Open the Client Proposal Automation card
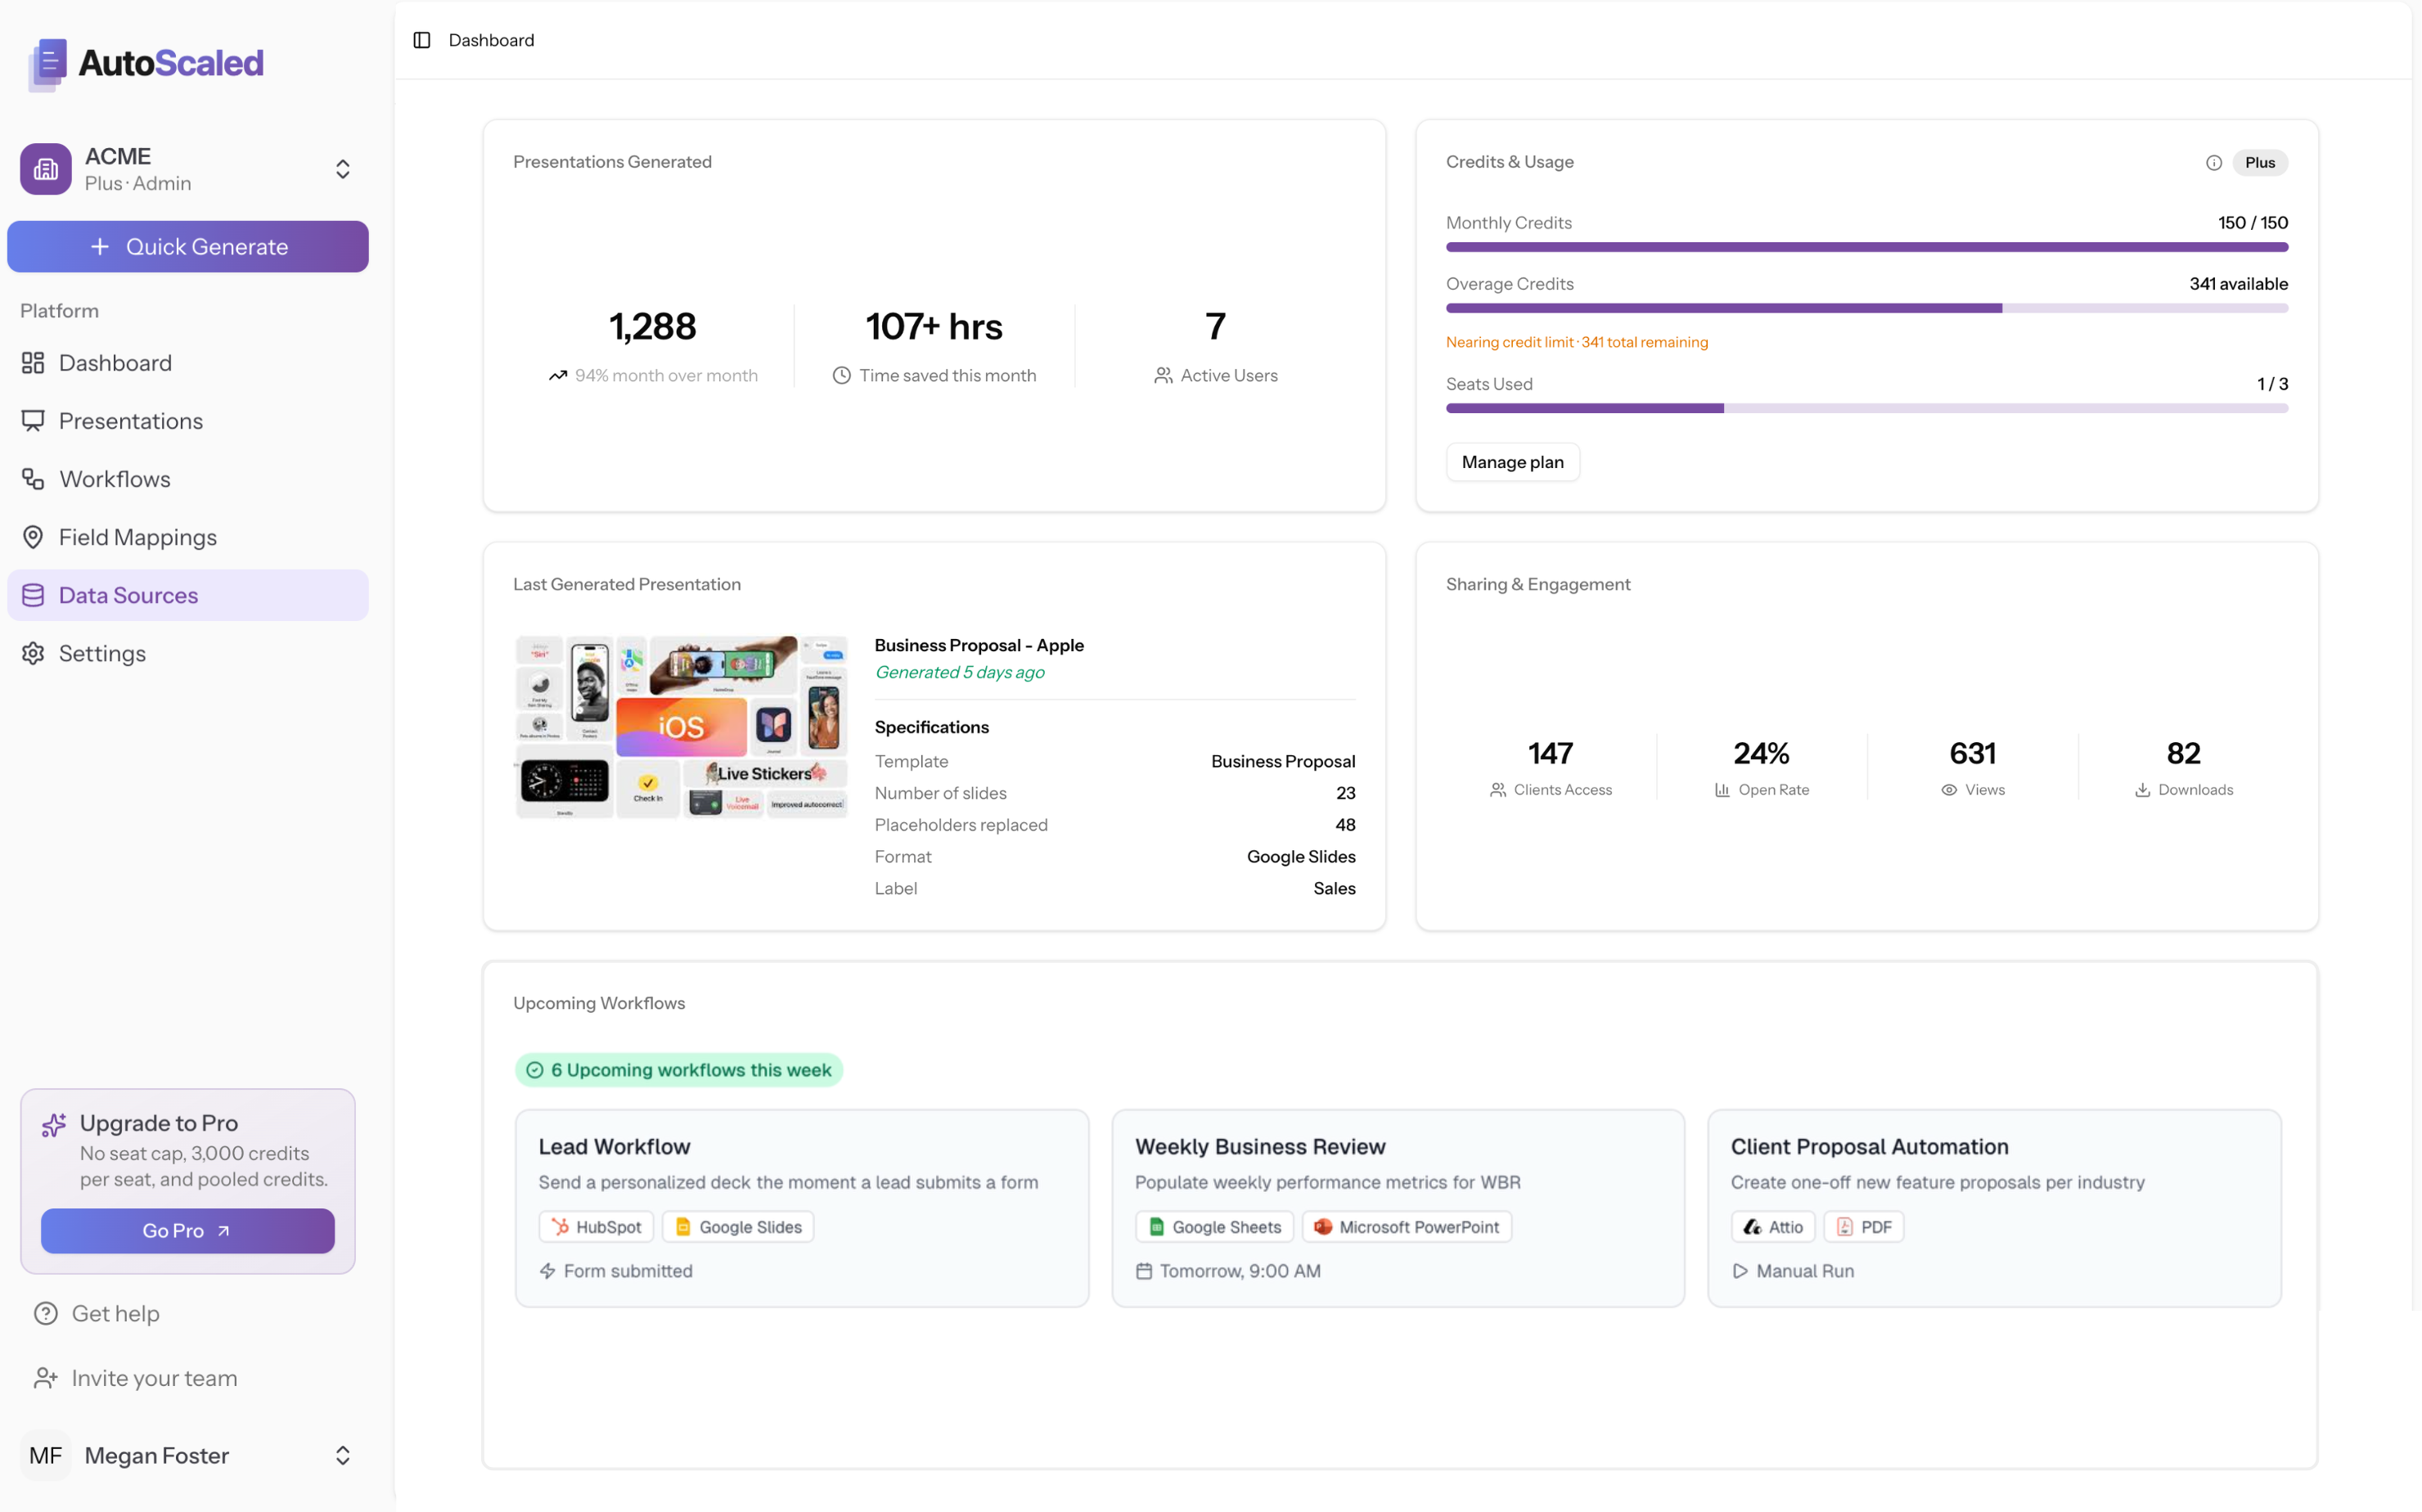This screenshot has height=1512, width=2422. (x=1994, y=1208)
